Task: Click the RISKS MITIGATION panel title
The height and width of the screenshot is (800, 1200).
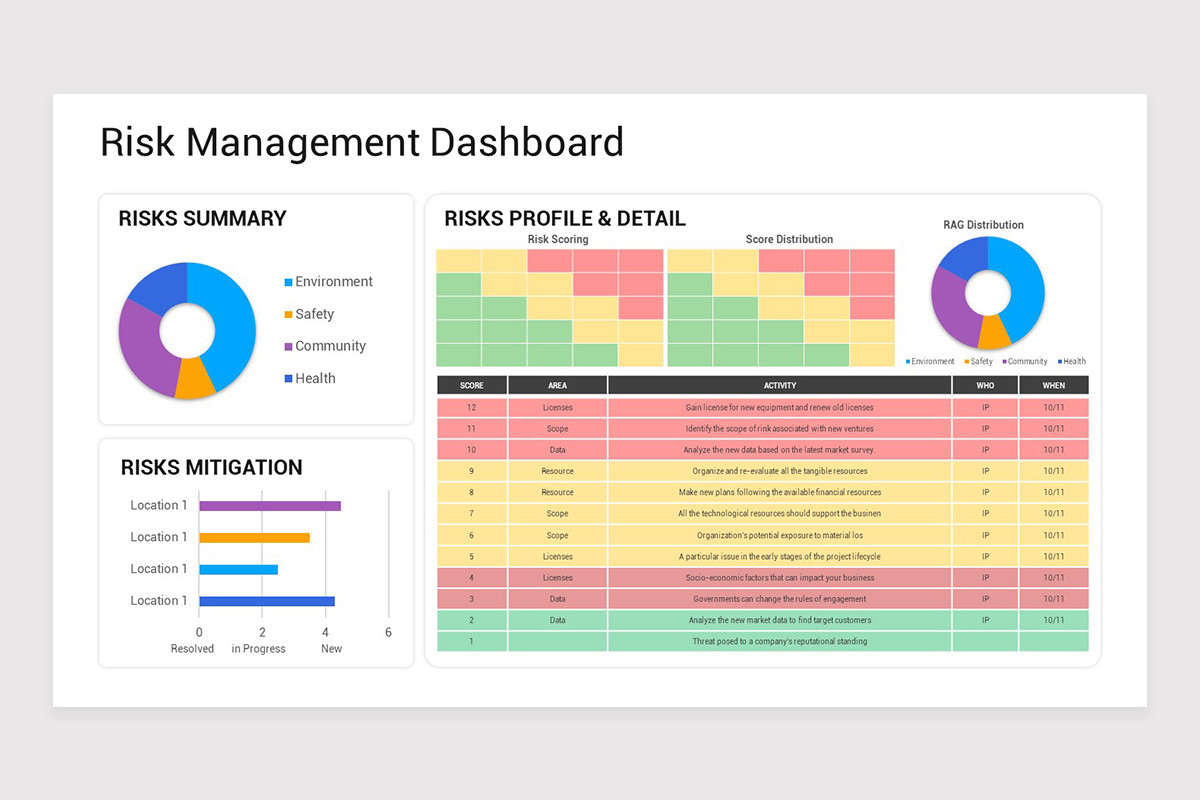Action: [210, 467]
